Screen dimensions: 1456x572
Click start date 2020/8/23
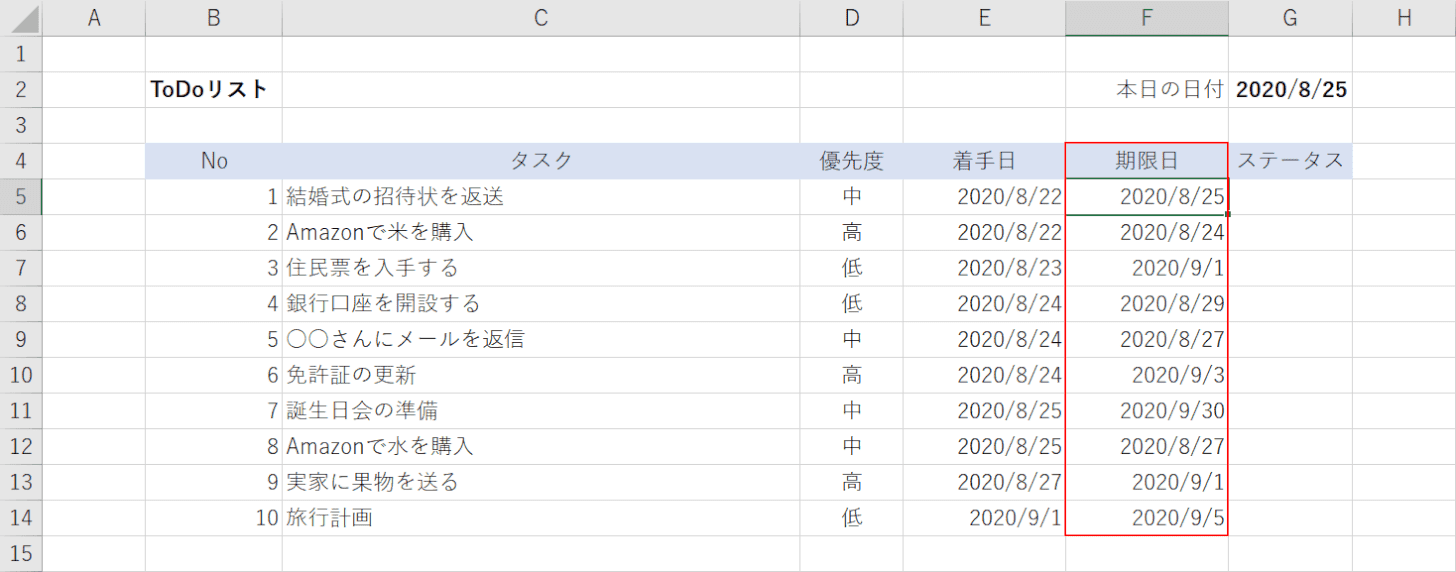(985, 268)
